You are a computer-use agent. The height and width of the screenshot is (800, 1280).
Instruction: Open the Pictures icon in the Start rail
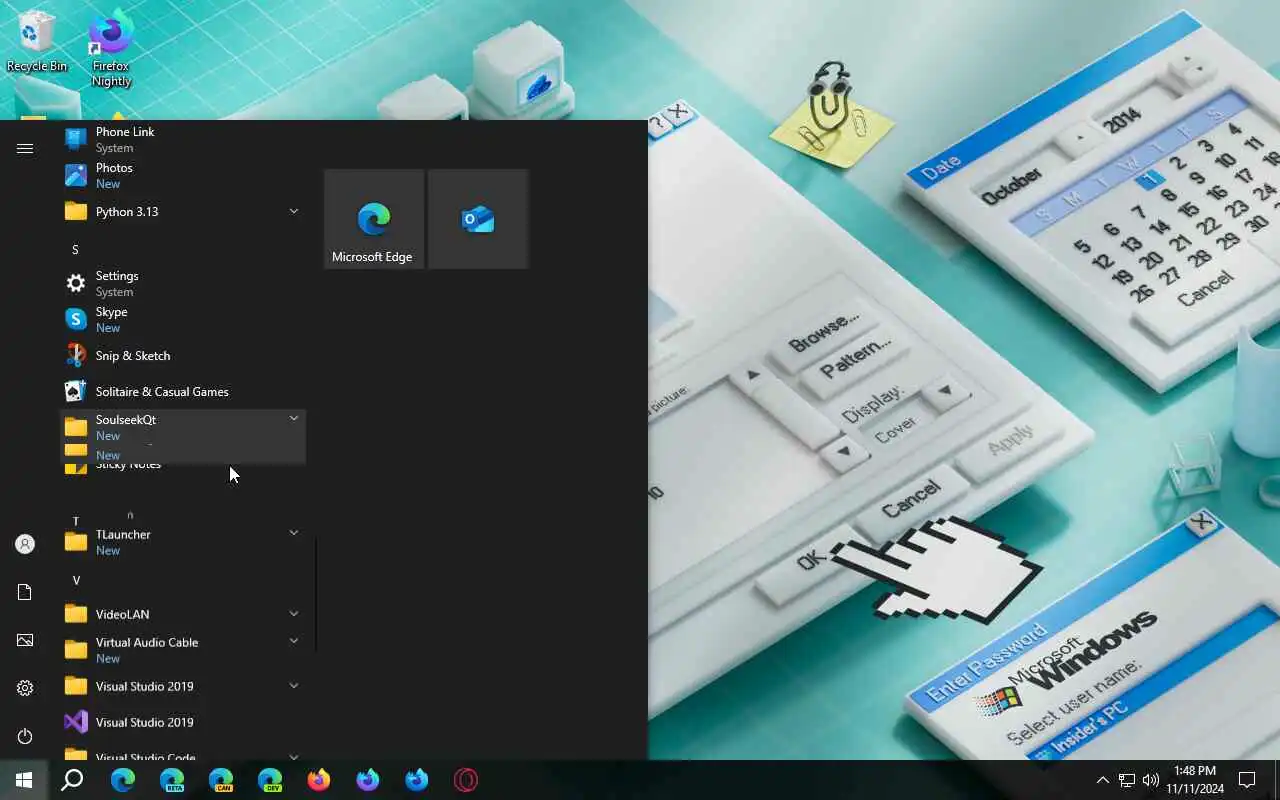coord(25,640)
